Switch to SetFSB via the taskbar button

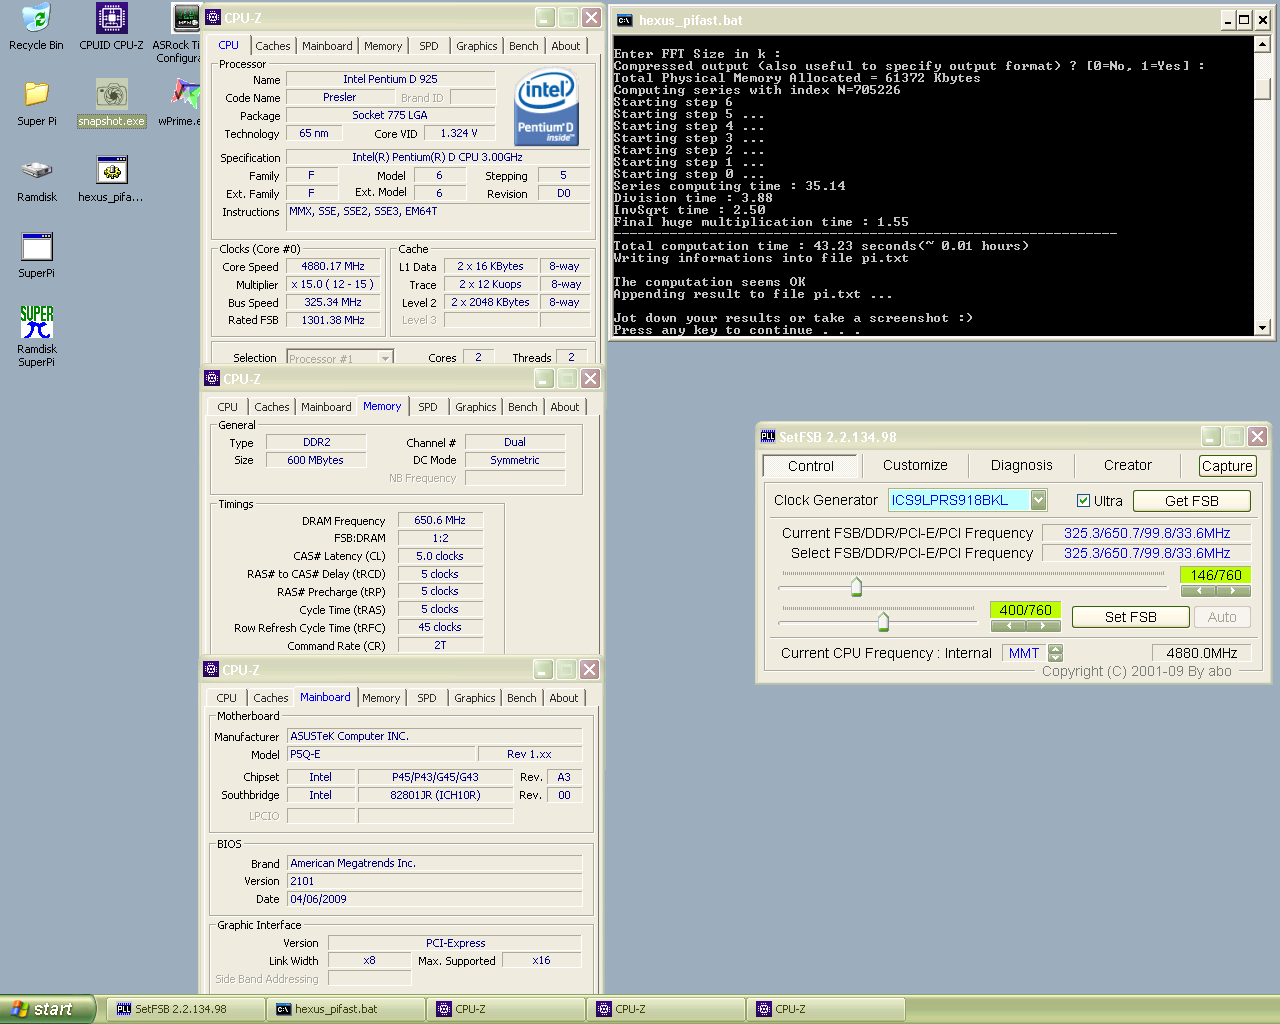coord(187,1009)
